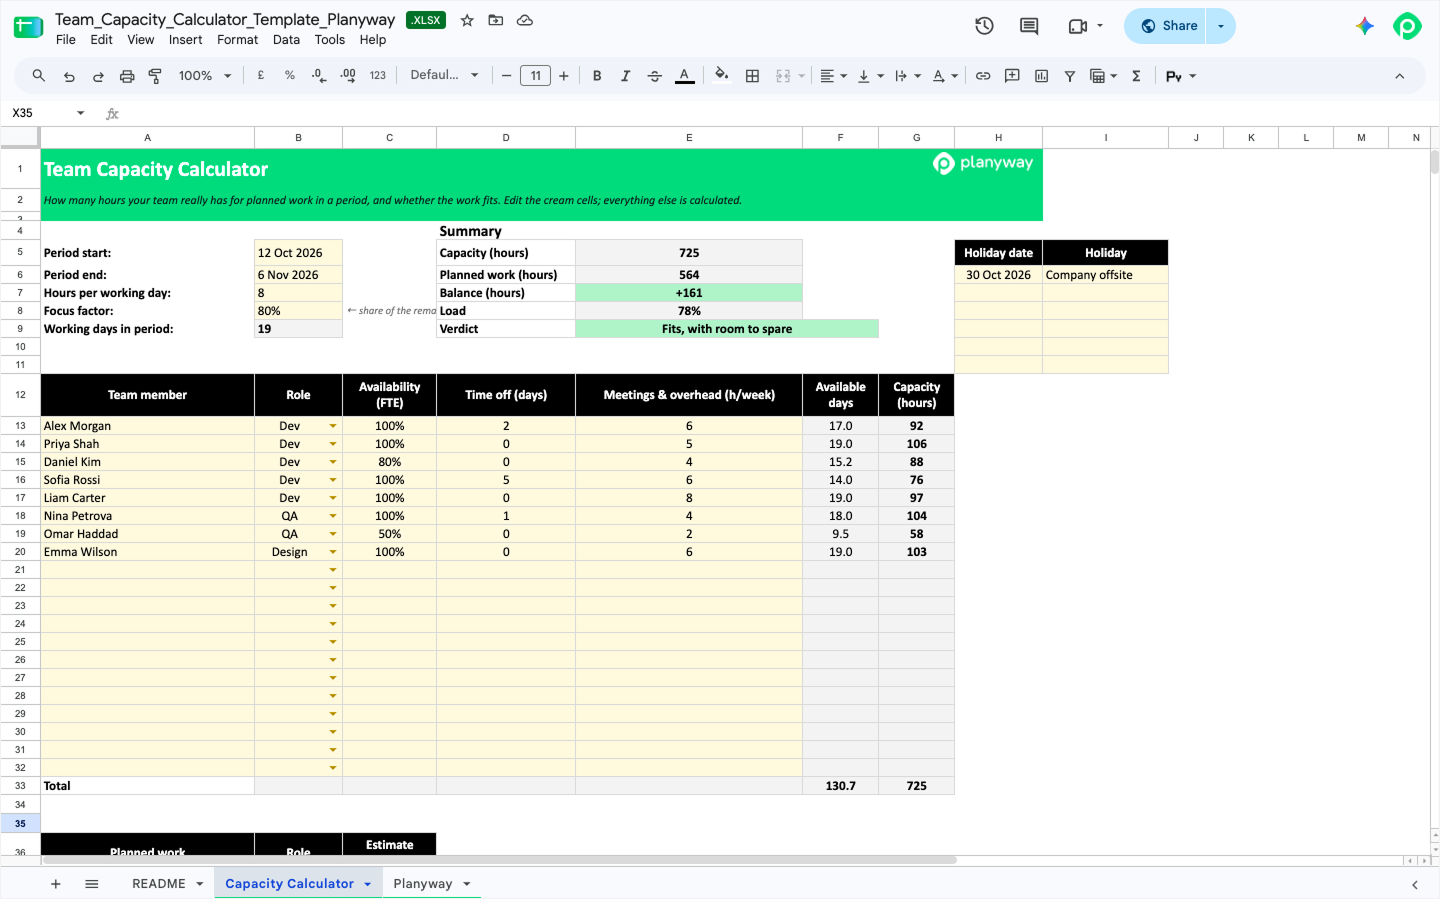Insert link using chain icon
Viewport: 1440px width, 899px height.
(983, 76)
